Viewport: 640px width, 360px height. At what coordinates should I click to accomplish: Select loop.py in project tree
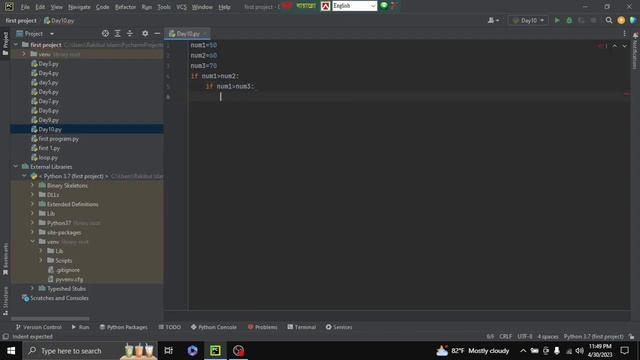coord(48,158)
